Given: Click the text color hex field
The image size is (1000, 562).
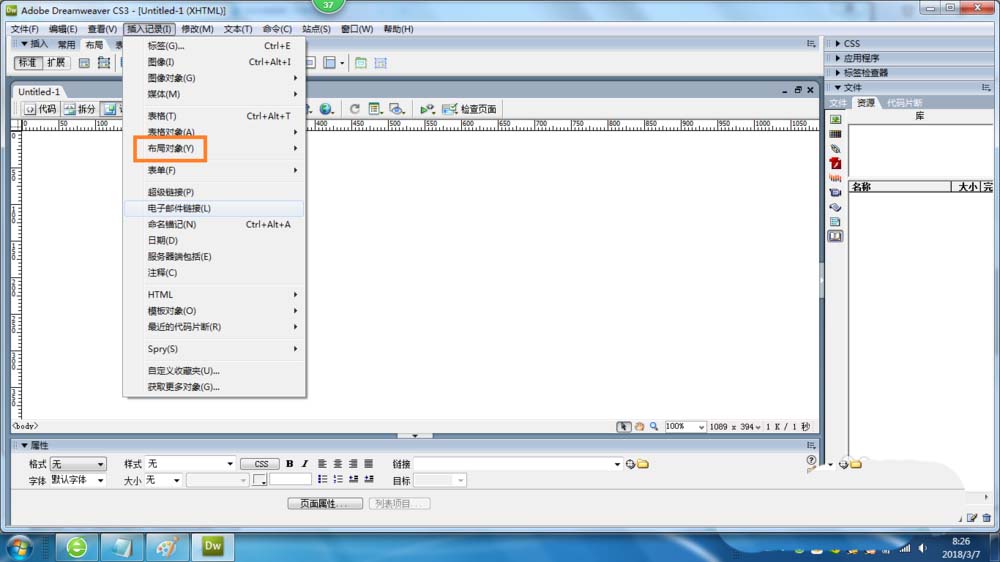Looking at the screenshot, I should pos(290,480).
